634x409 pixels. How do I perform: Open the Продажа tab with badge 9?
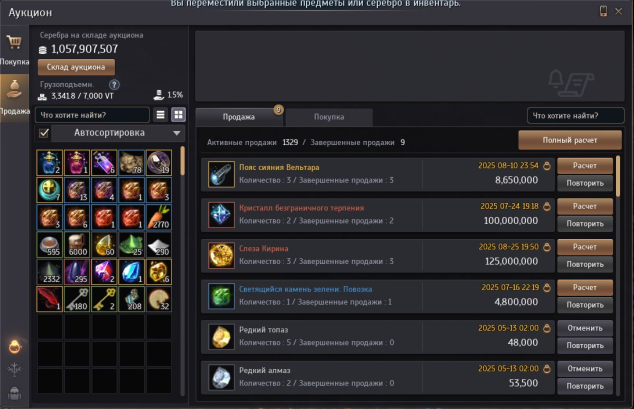[239, 117]
